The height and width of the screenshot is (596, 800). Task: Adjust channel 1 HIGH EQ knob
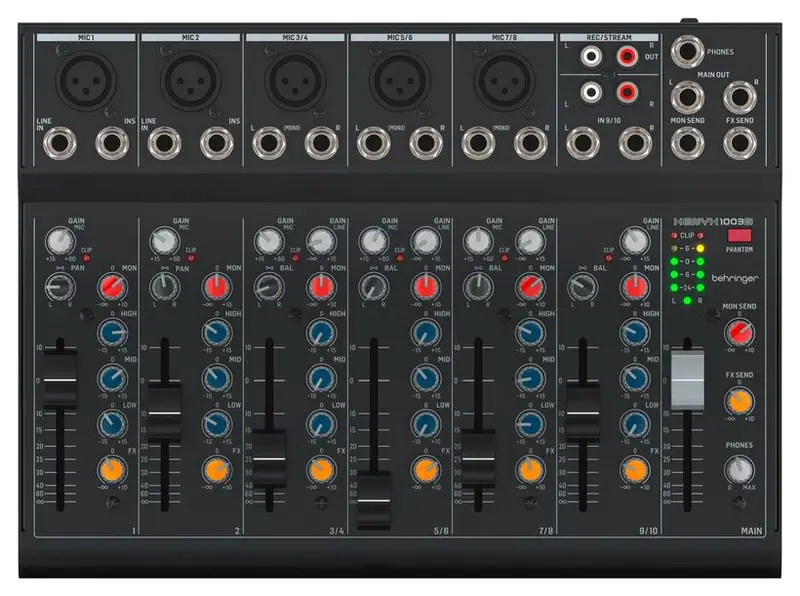[111, 333]
